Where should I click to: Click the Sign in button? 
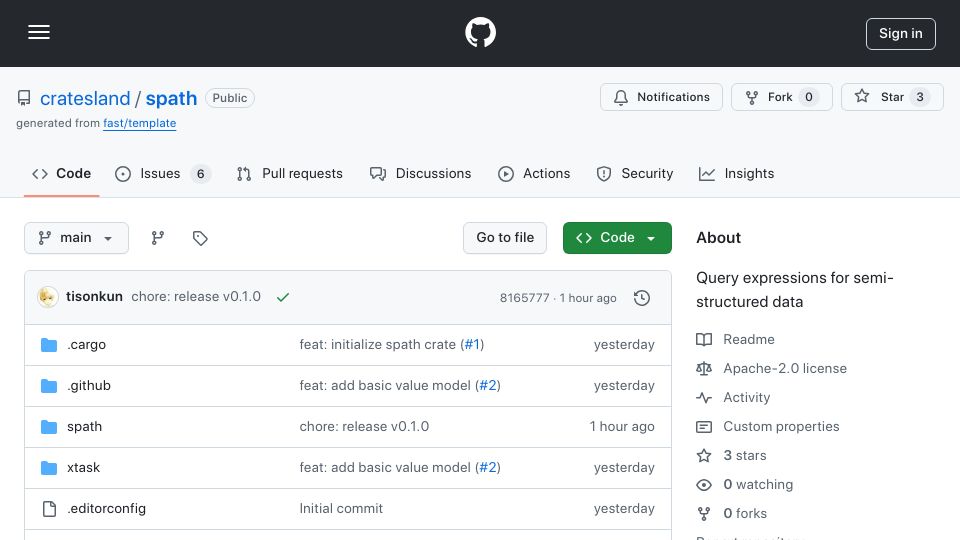900,34
